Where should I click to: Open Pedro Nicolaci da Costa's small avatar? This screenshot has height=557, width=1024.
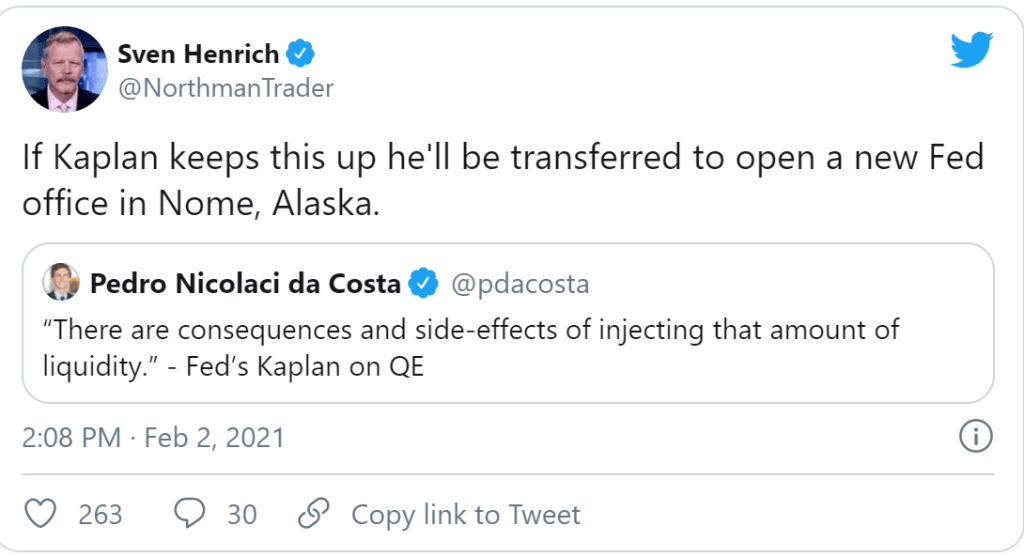(x=61, y=283)
